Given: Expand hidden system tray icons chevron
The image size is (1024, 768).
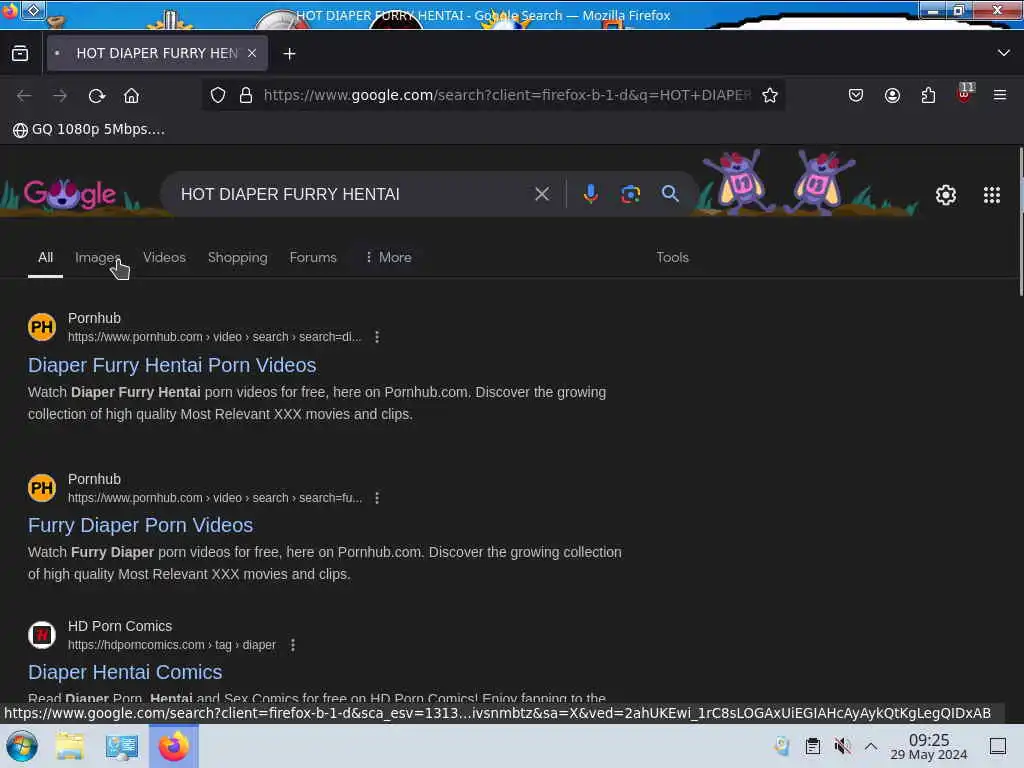Looking at the screenshot, I should 871,746.
